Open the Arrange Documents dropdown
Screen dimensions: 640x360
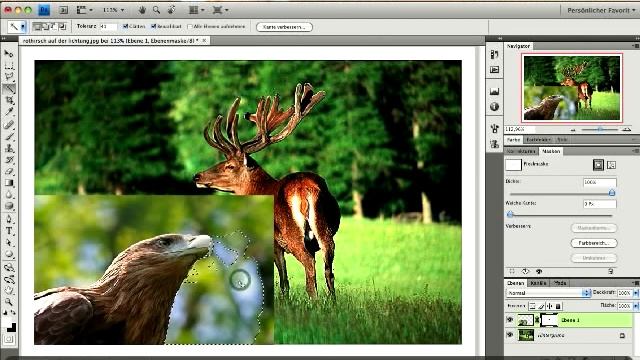point(196,10)
